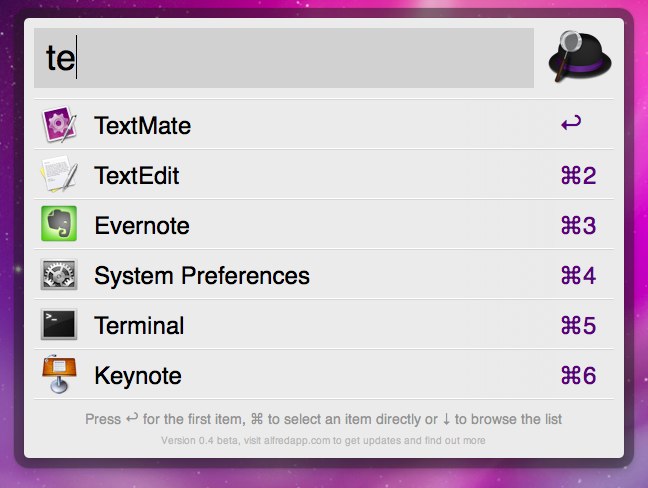Click the ⌘5 shortcut beside Terminal
The height and width of the screenshot is (488, 648).
pos(578,325)
